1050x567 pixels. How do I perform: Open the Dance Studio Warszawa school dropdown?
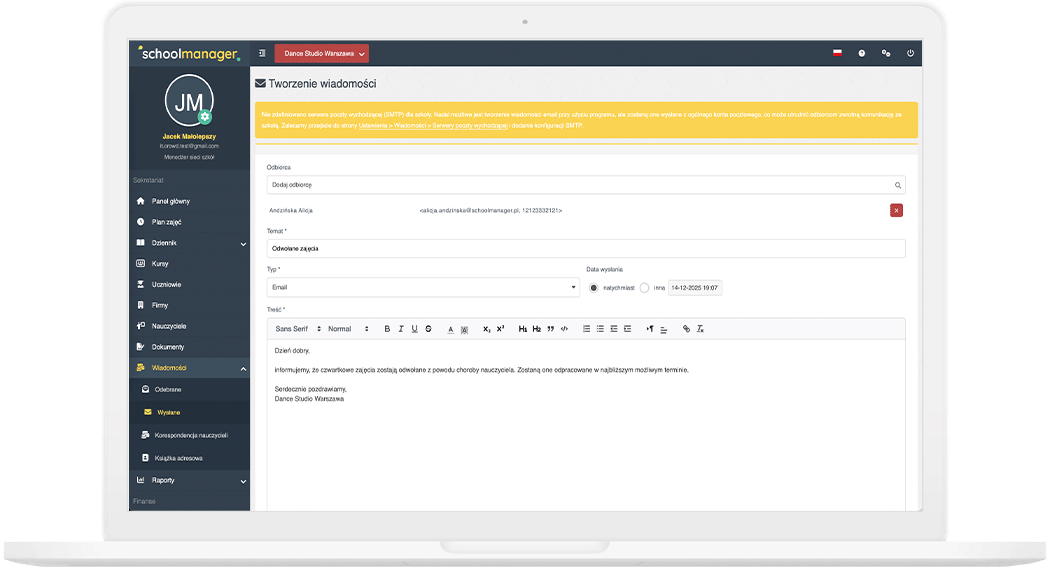coord(321,53)
